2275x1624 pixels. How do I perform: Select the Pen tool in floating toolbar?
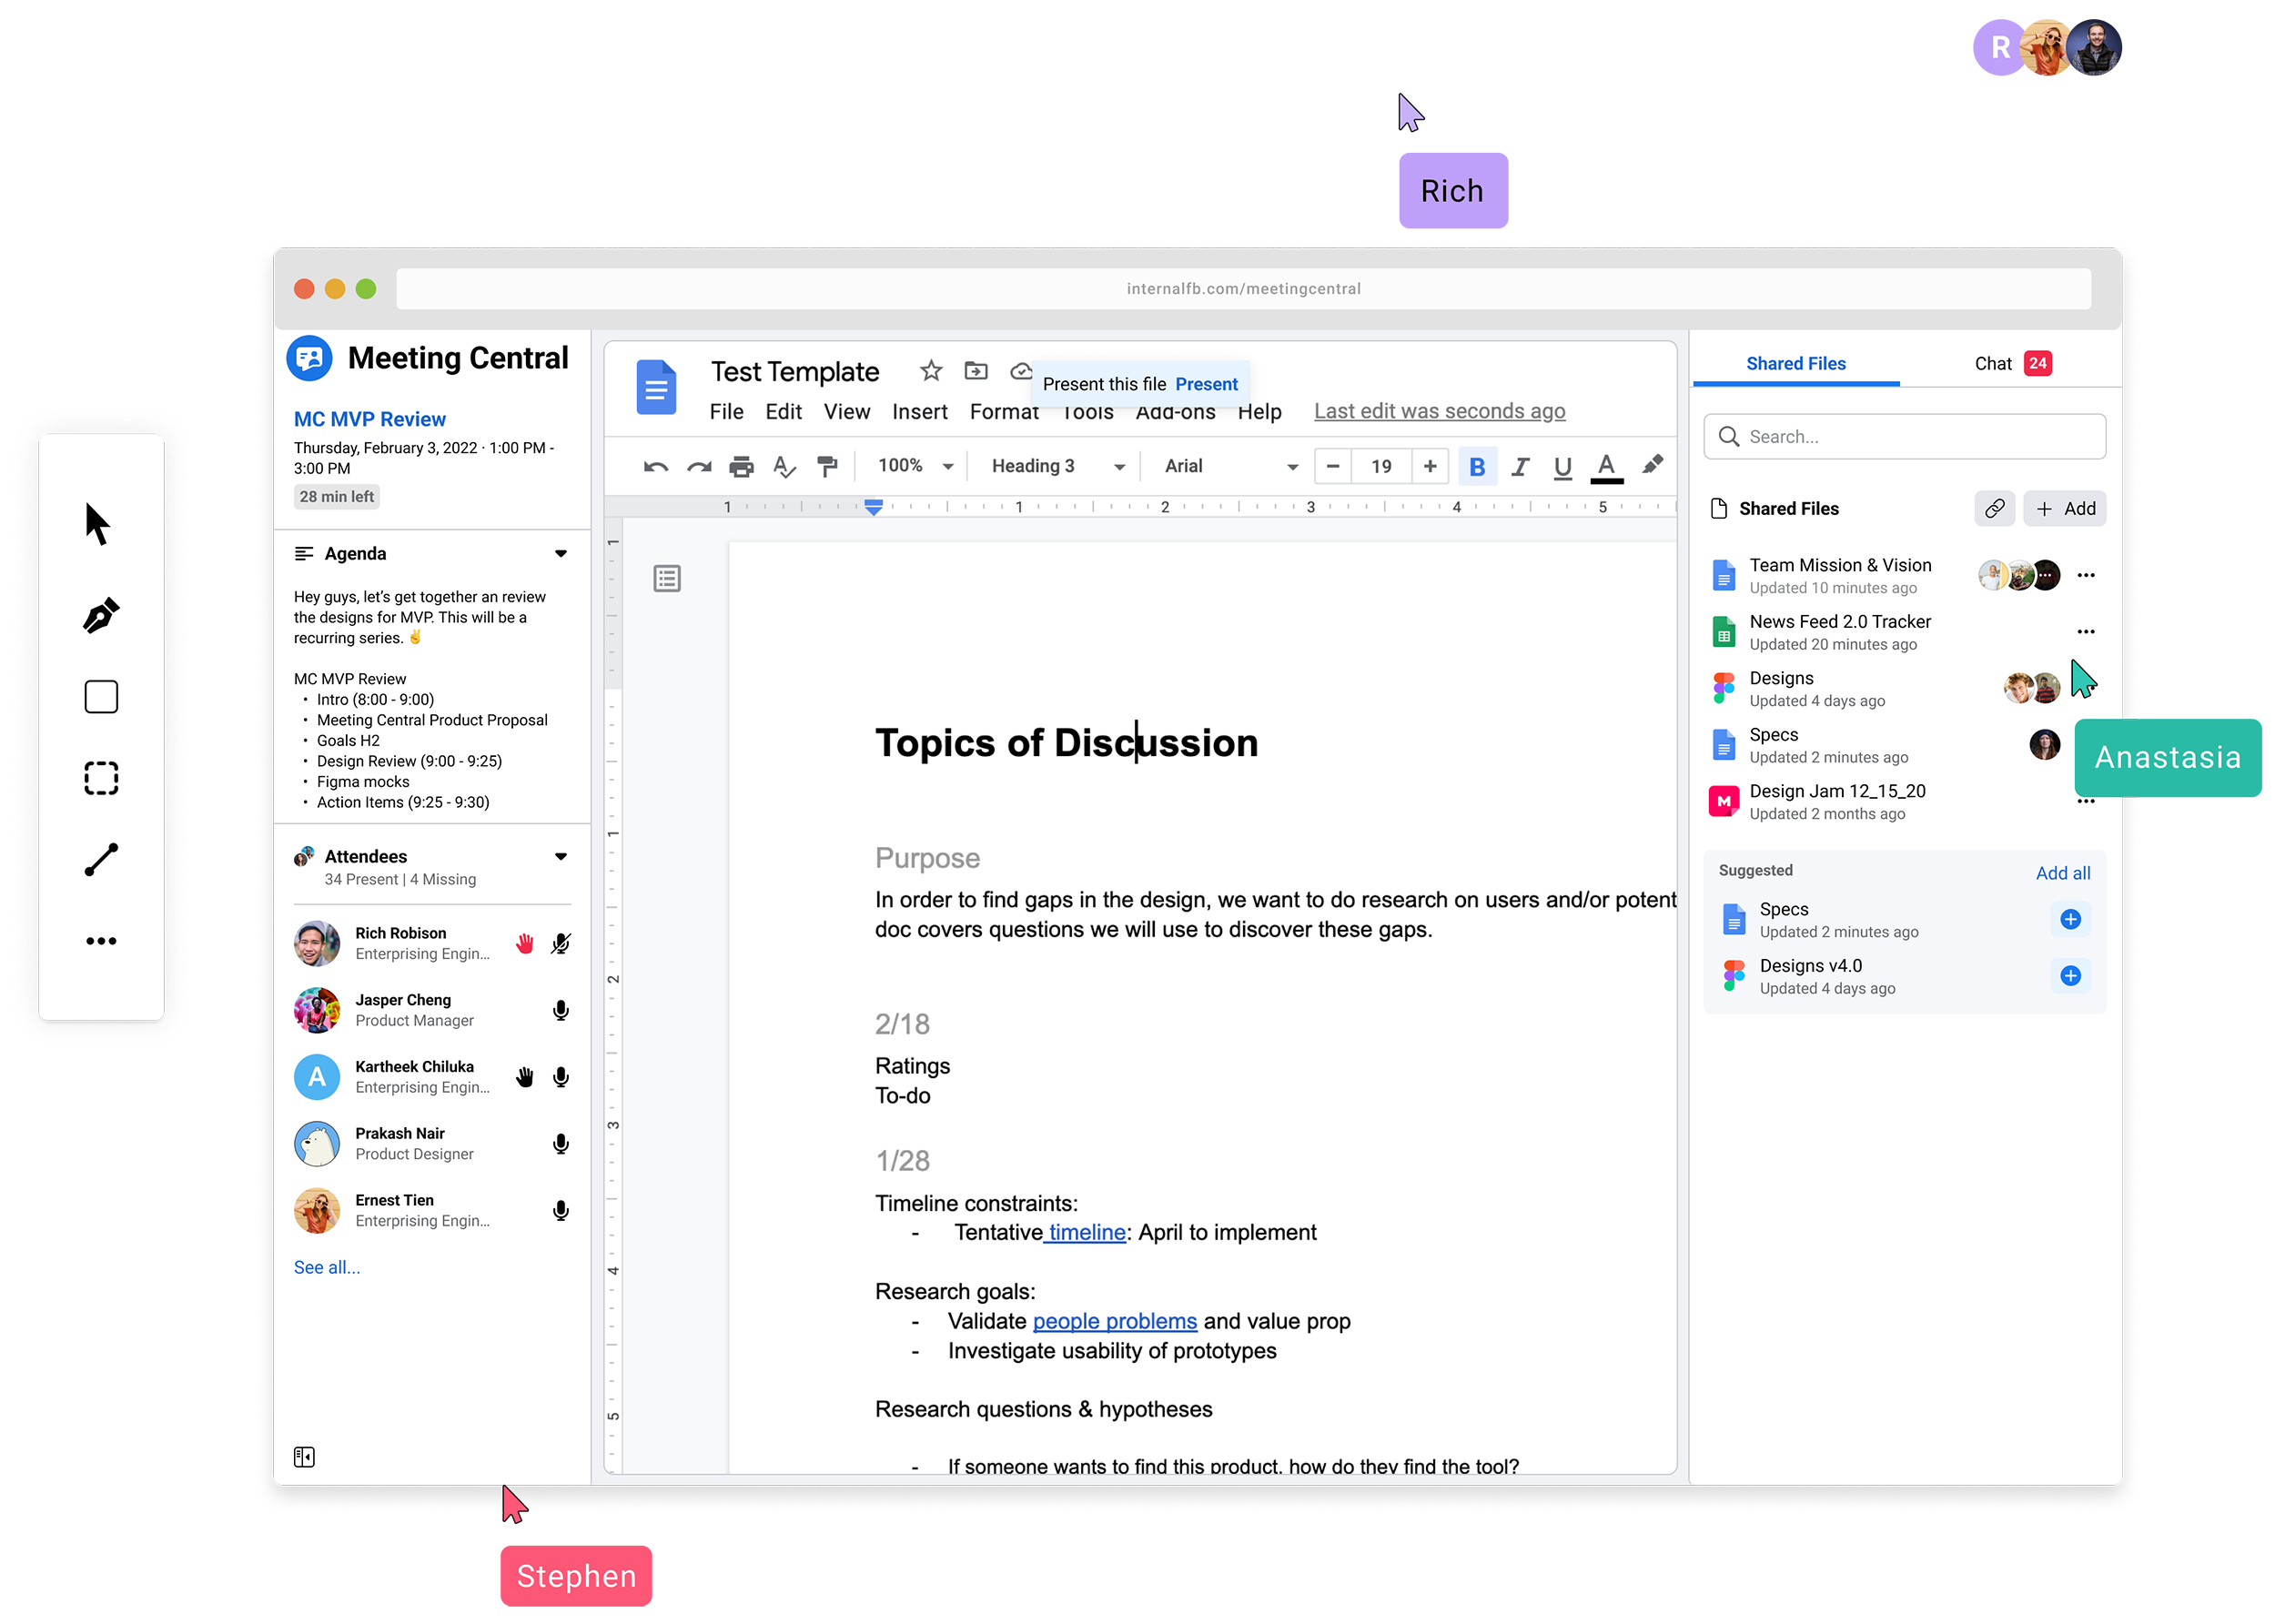click(101, 615)
